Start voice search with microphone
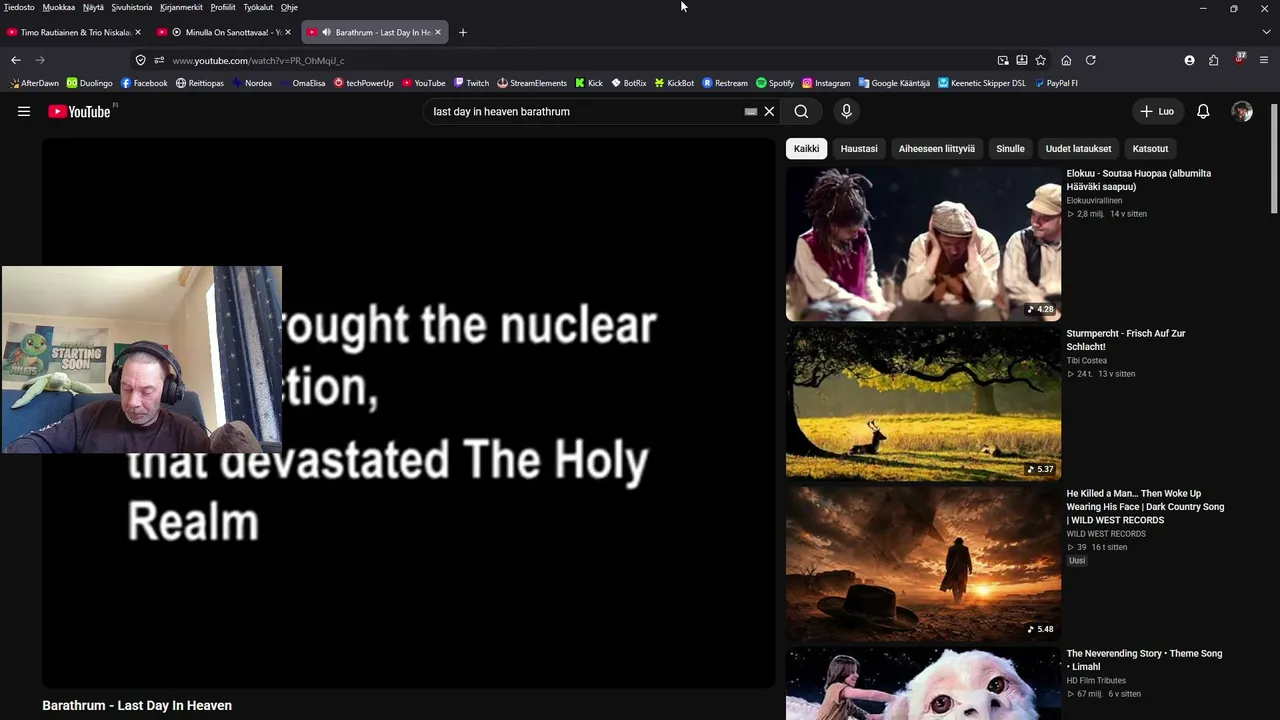Viewport: 1280px width, 720px height. (846, 112)
